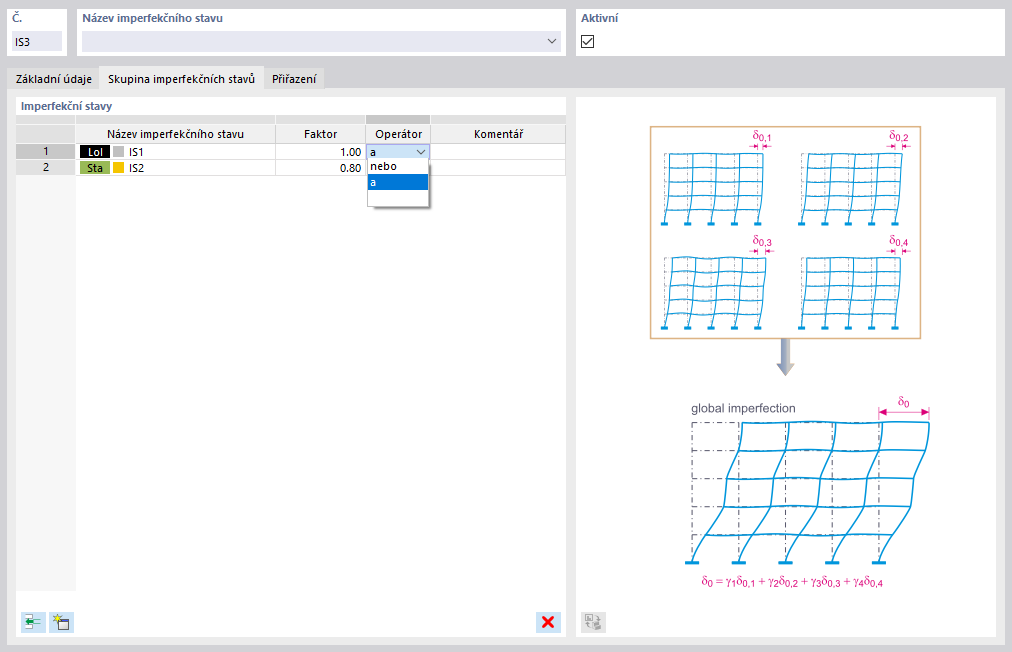Select the IS1 name cell
Image resolution: width=1012 pixels, height=652 pixels.
tap(176, 152)
